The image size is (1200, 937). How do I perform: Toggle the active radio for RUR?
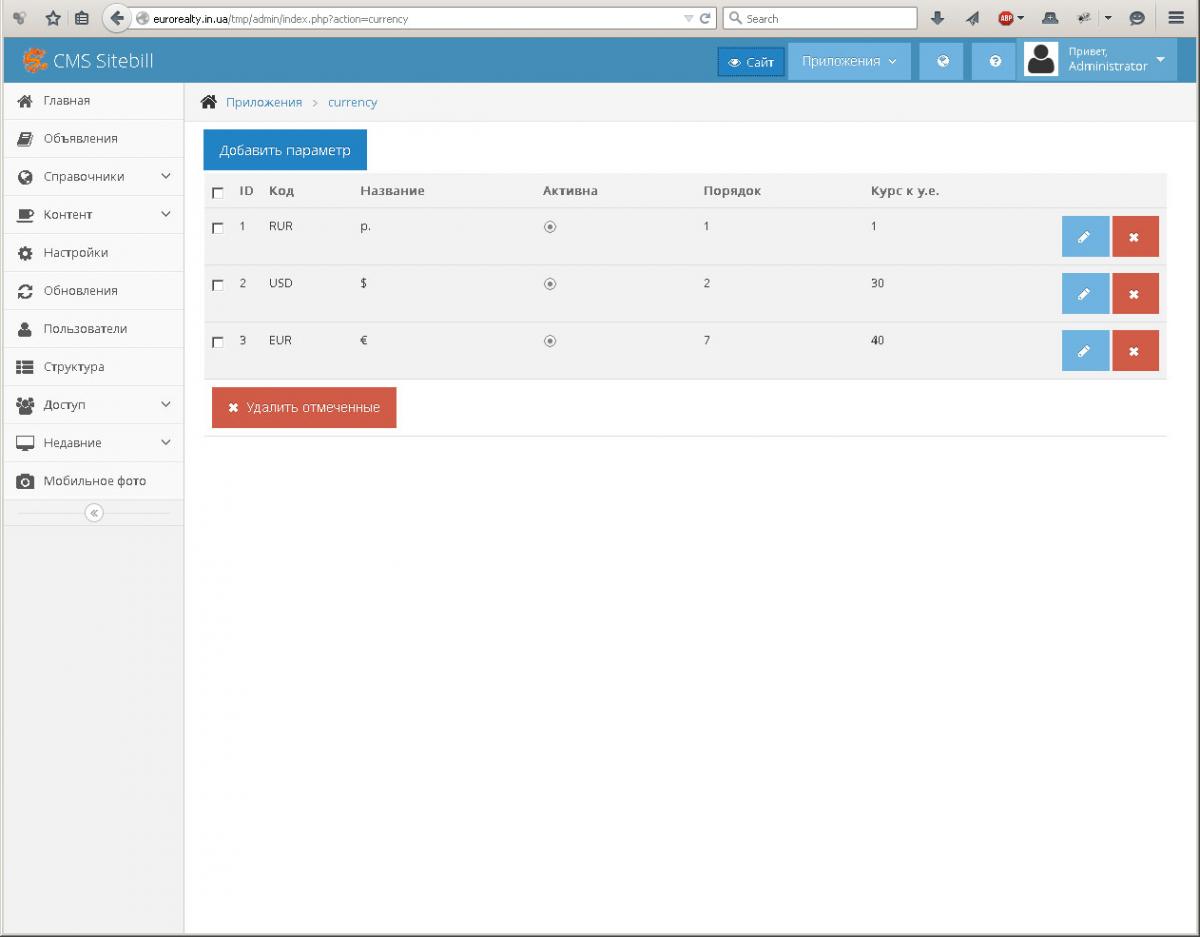tap(550, 227)
